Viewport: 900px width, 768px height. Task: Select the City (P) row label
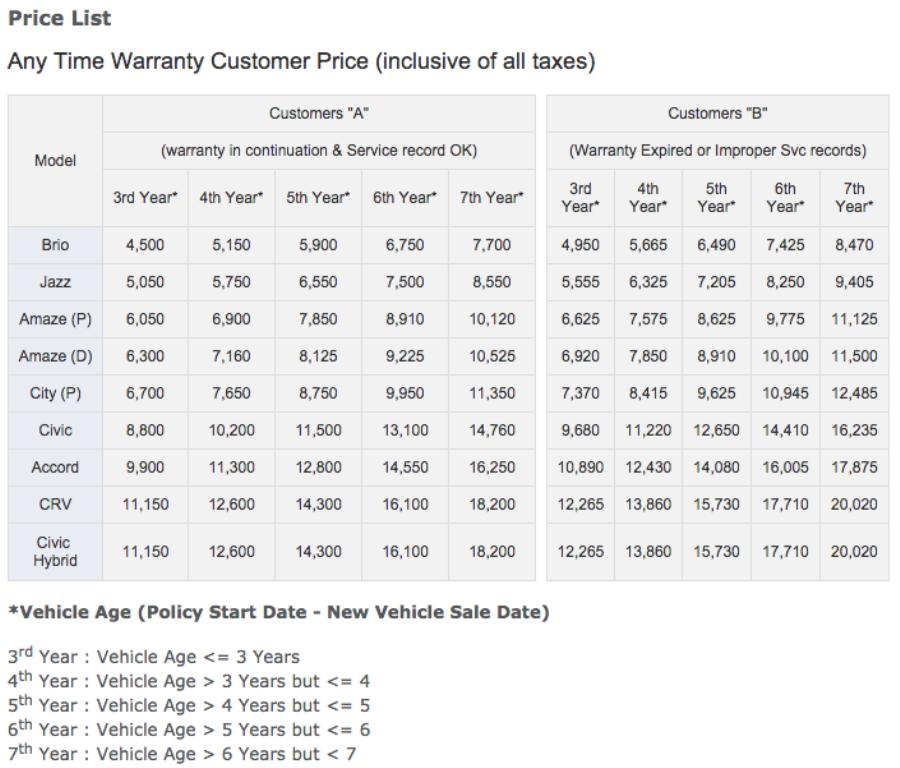click(x=55, y=393)
